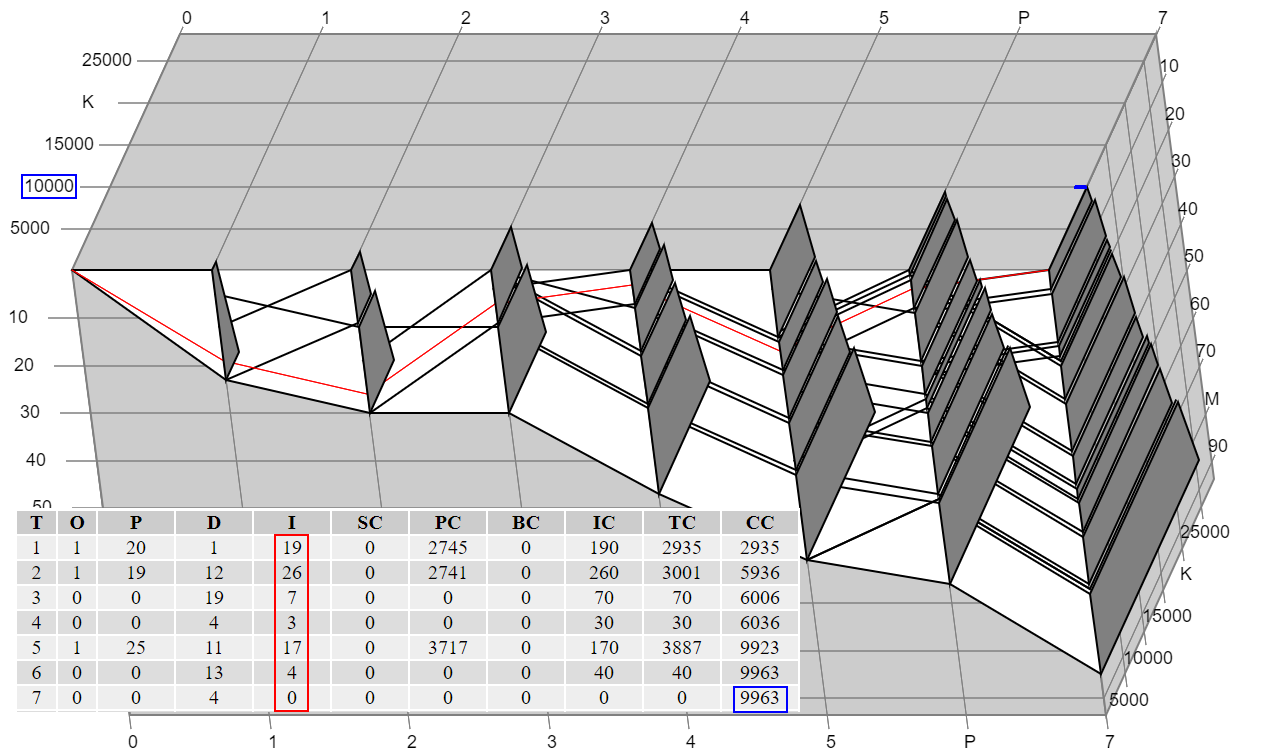
Task: Click the I column header in the table
Action: [x=292, y=522]
